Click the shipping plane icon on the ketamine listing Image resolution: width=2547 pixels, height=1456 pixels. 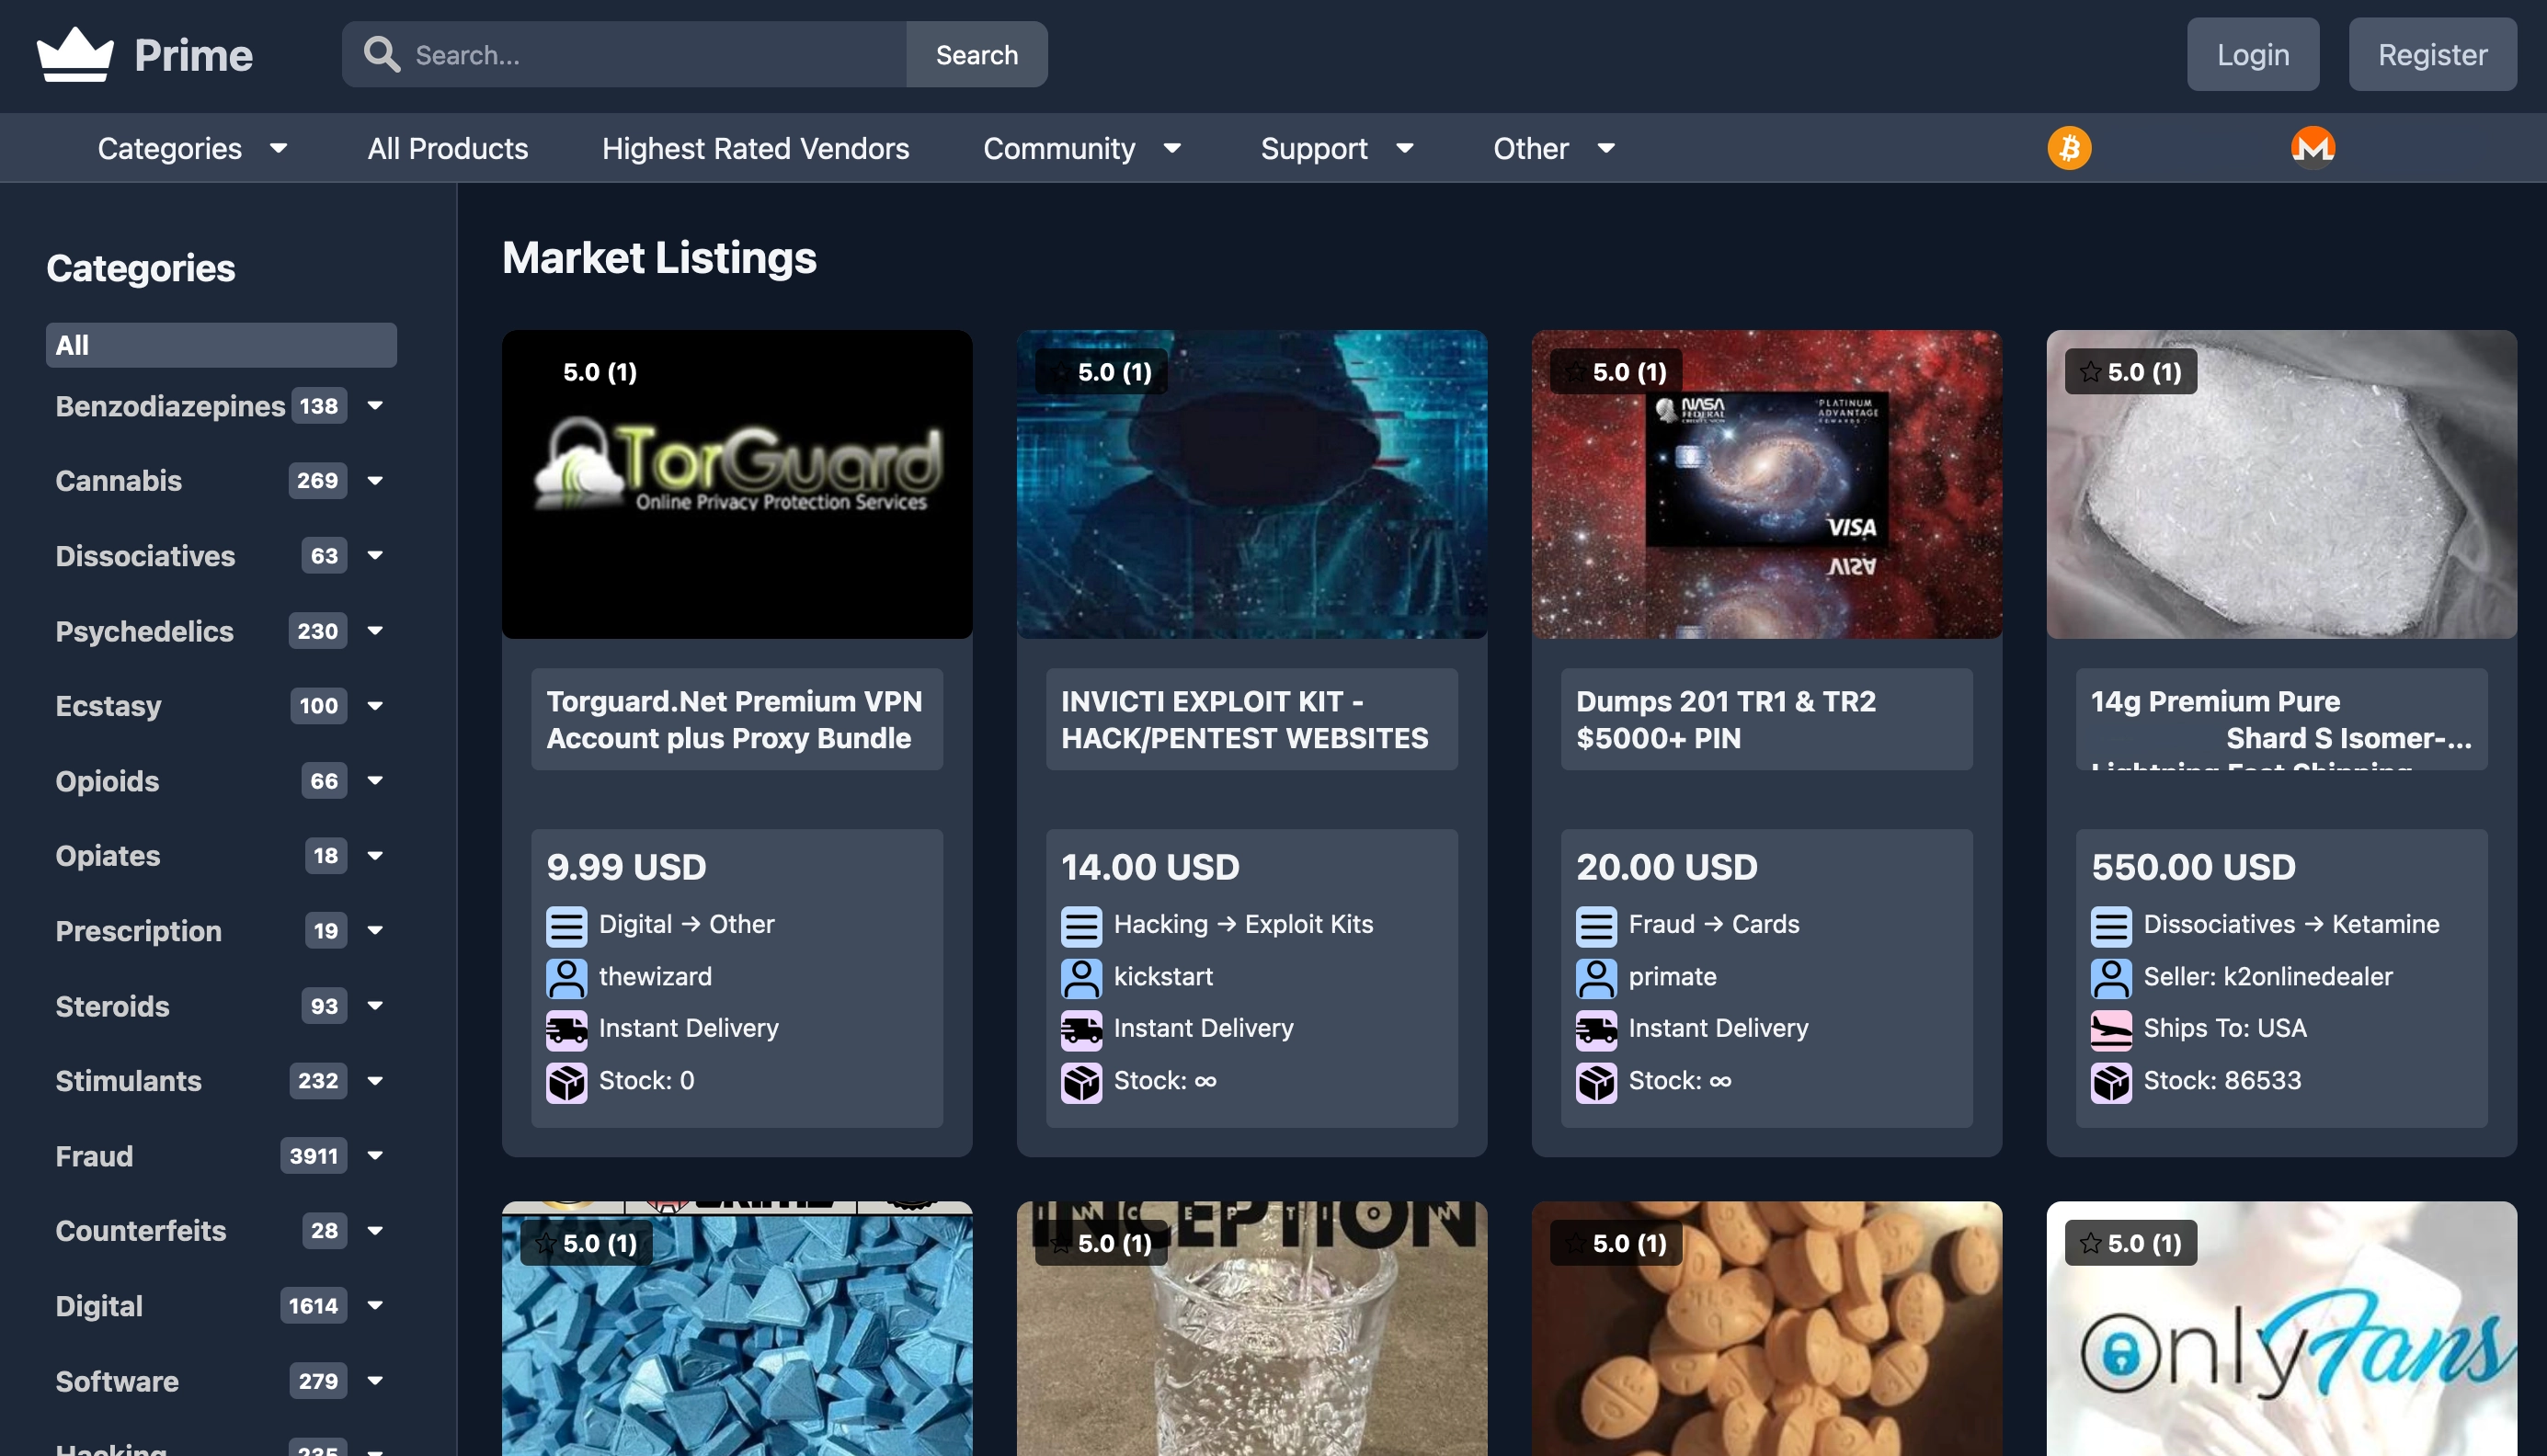2112,1029
